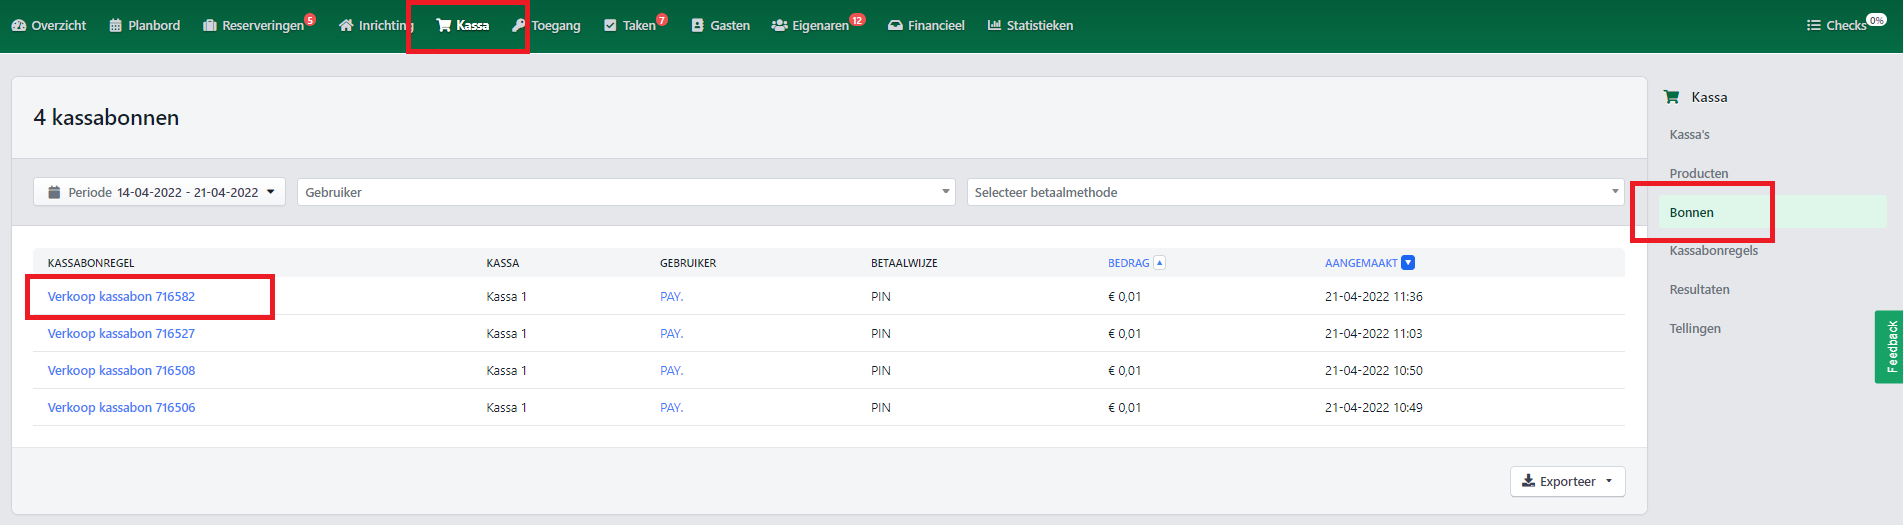Viewport: 1903px width, 525px height.
Task: Click the Eigenaren people icon
Action: click(x=779, y=25)
